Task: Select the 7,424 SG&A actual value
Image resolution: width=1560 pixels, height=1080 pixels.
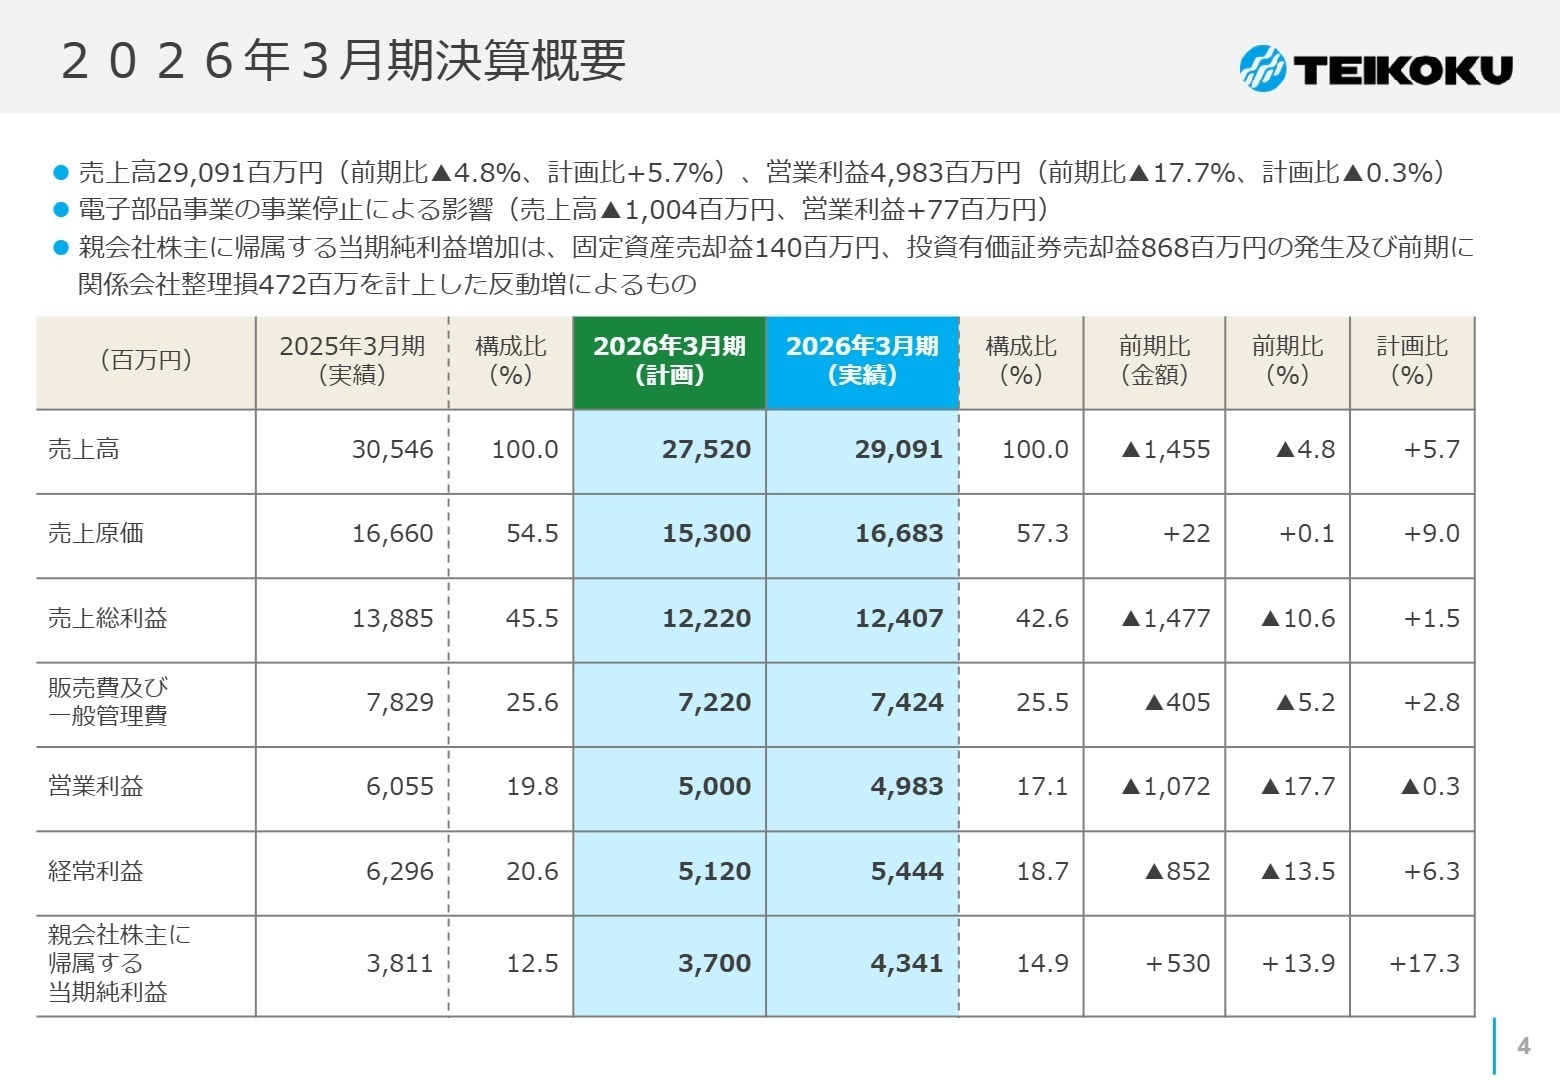Action: click(907, 703)
